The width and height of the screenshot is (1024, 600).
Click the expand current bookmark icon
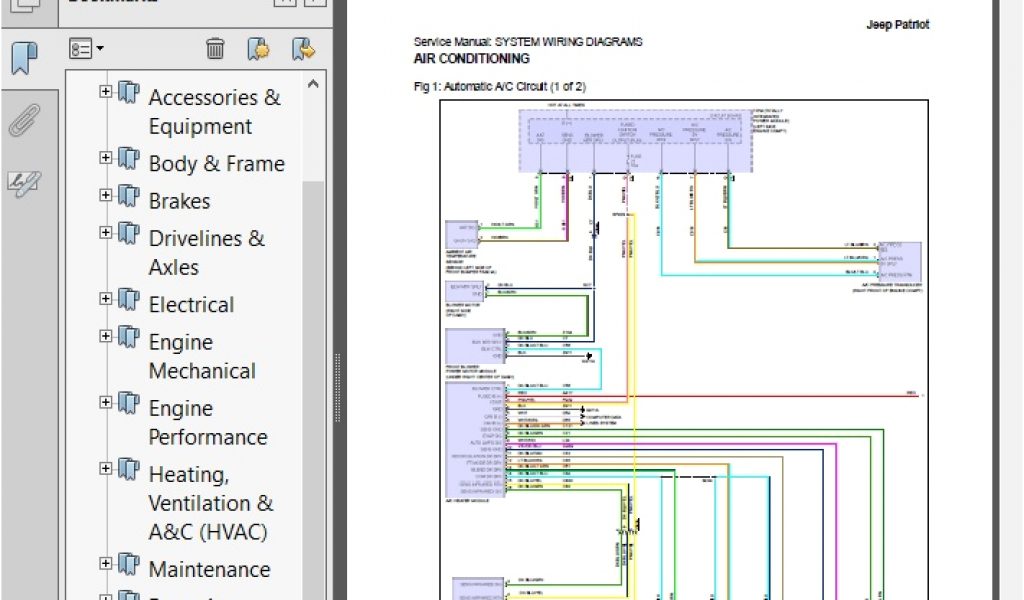click(x=302, y=48)
